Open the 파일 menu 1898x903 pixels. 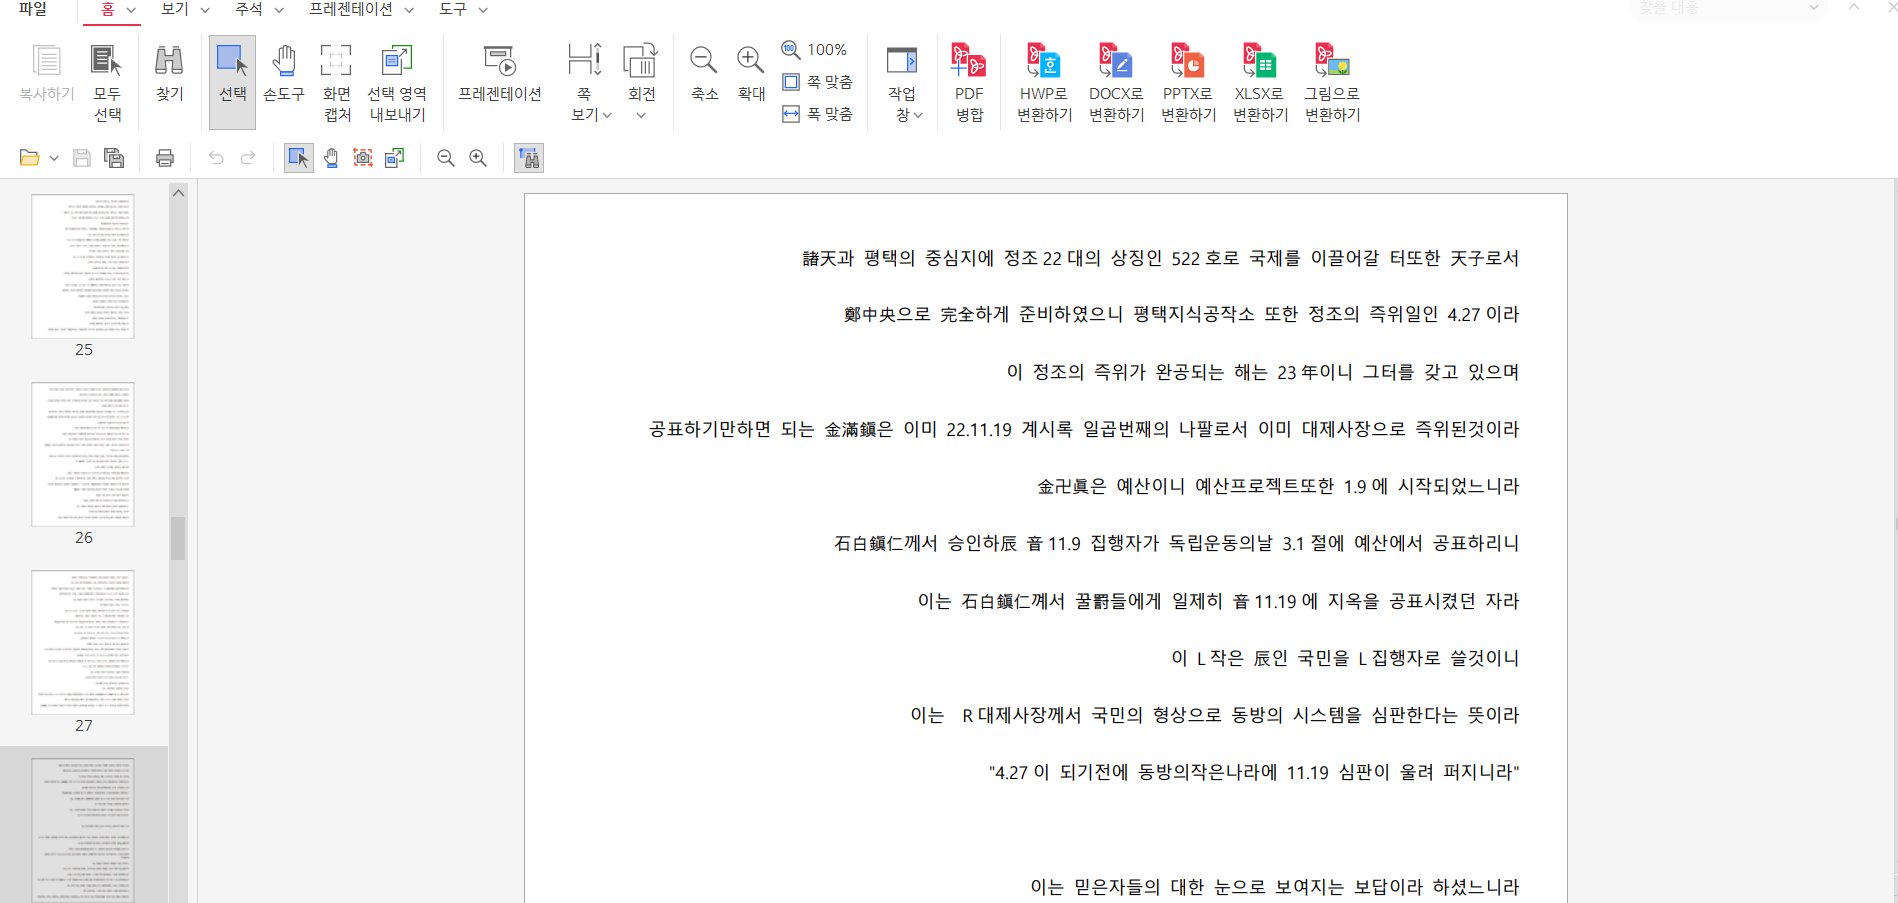(x=33, y=9)
